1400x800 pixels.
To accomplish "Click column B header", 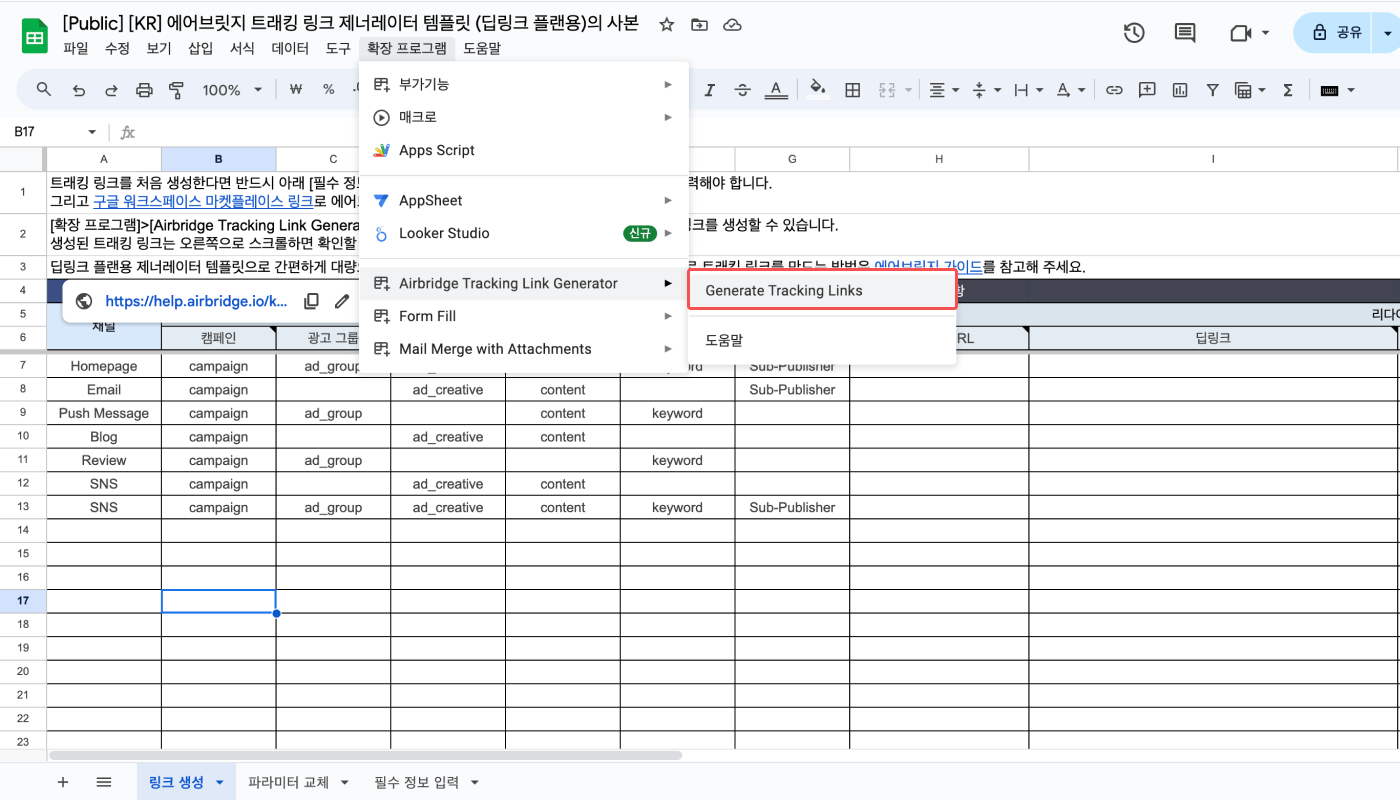I will tap(218, 159).
